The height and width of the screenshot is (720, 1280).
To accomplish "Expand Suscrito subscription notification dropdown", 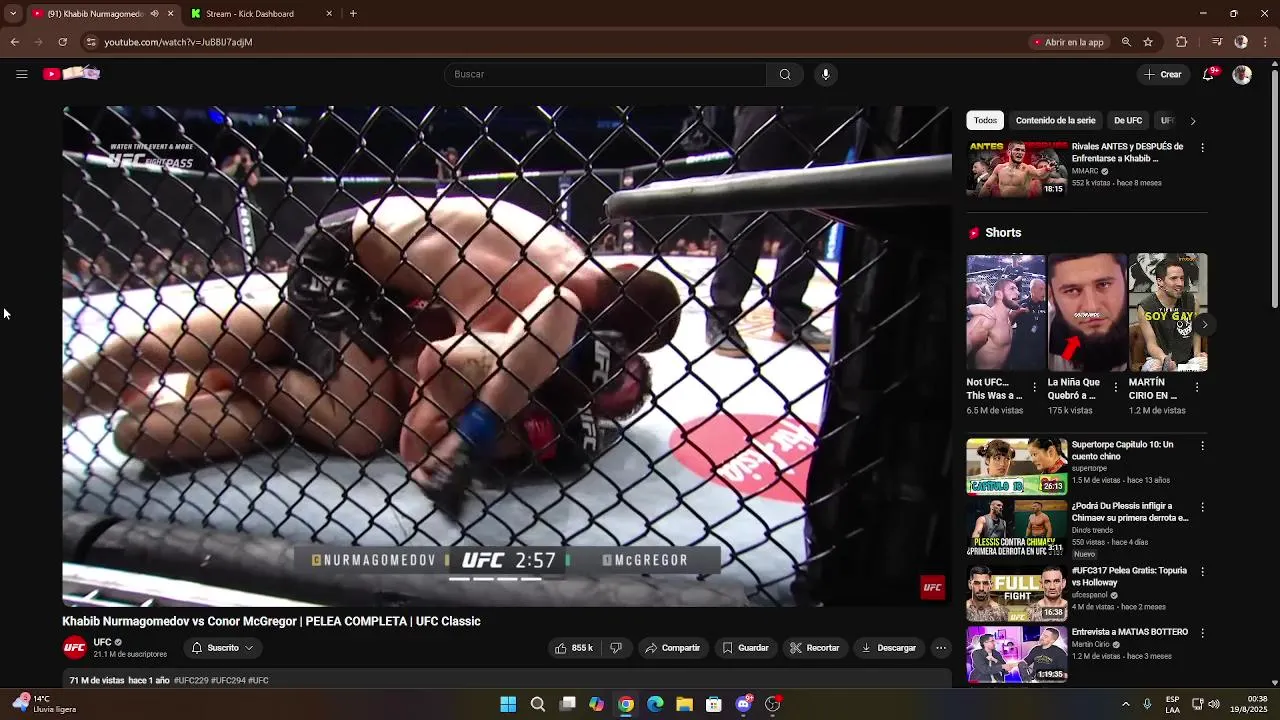I will tap(223, 648).
